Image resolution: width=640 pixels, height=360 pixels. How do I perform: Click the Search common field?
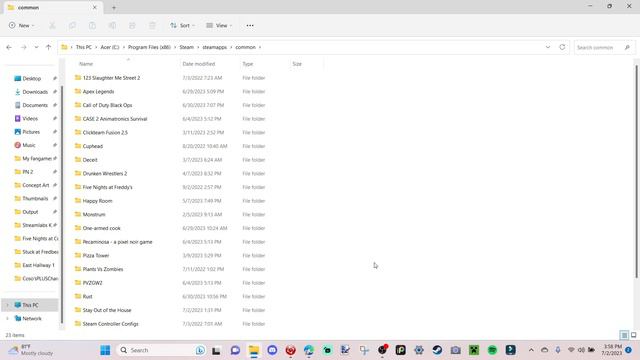click(604, 48)
